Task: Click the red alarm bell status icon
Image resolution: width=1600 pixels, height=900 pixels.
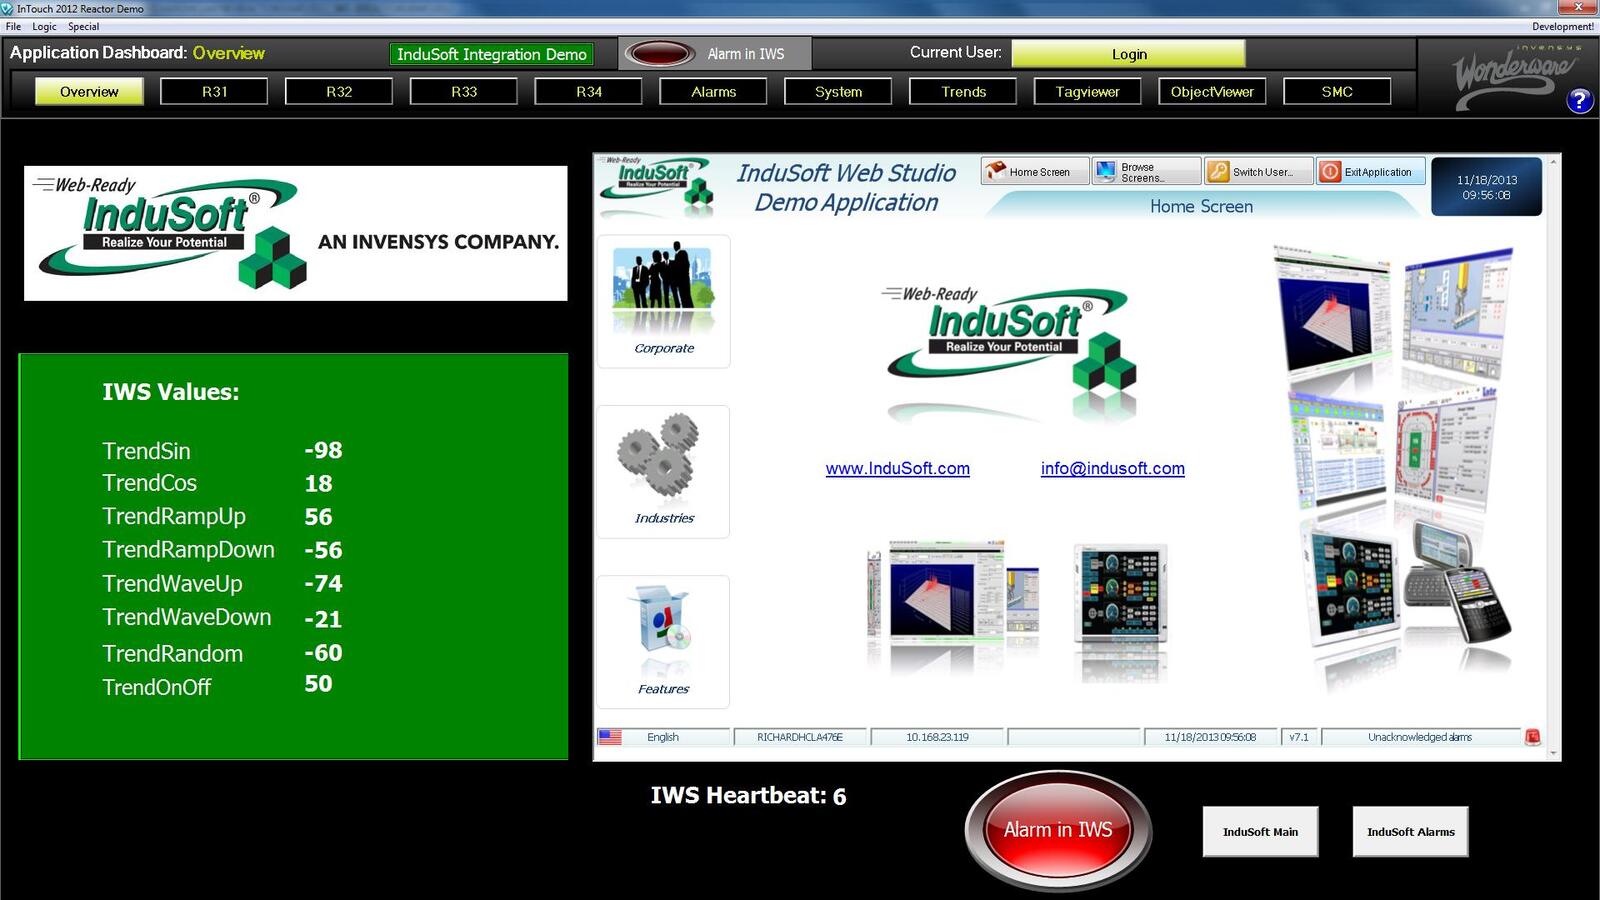Action: pyautogui.click(x=1532, y=736)
